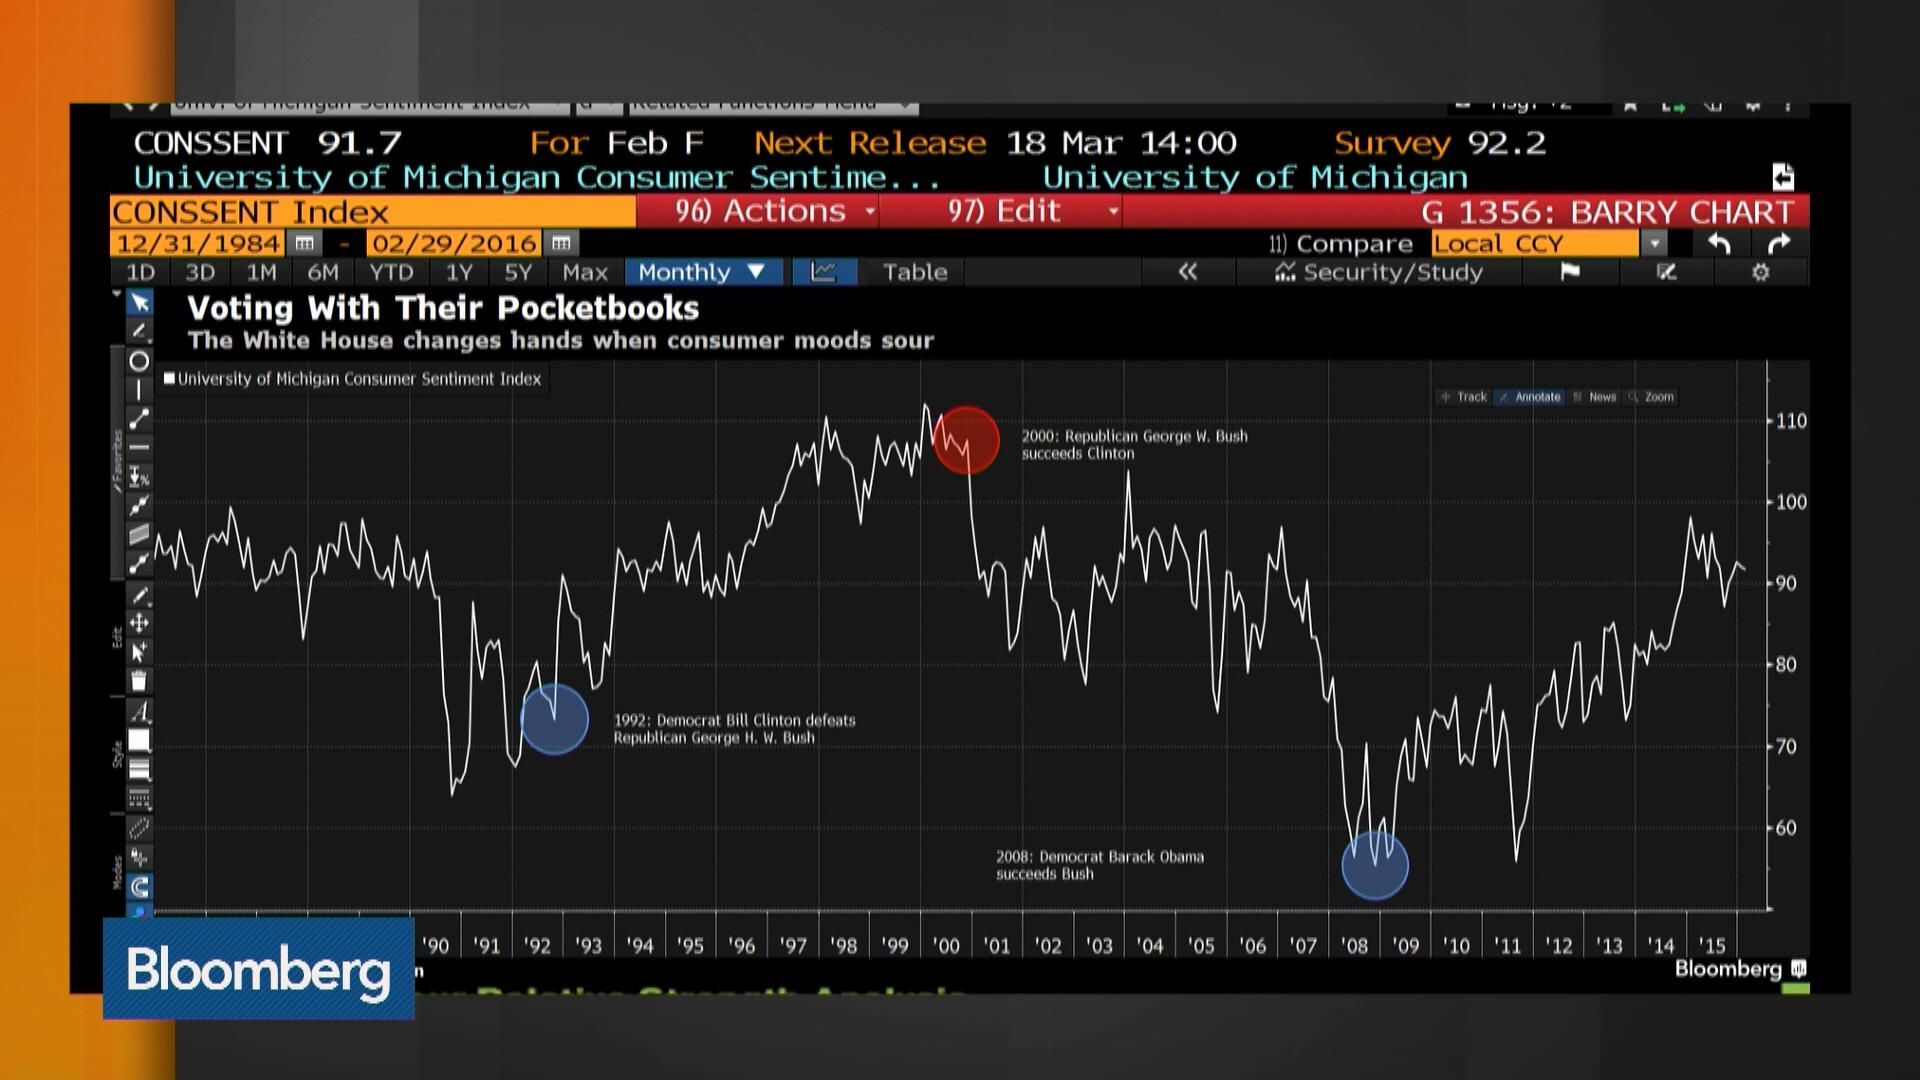Screen dimensions: 1920x1080
Task: Switch to the Table view
Action: click(913, 272)
